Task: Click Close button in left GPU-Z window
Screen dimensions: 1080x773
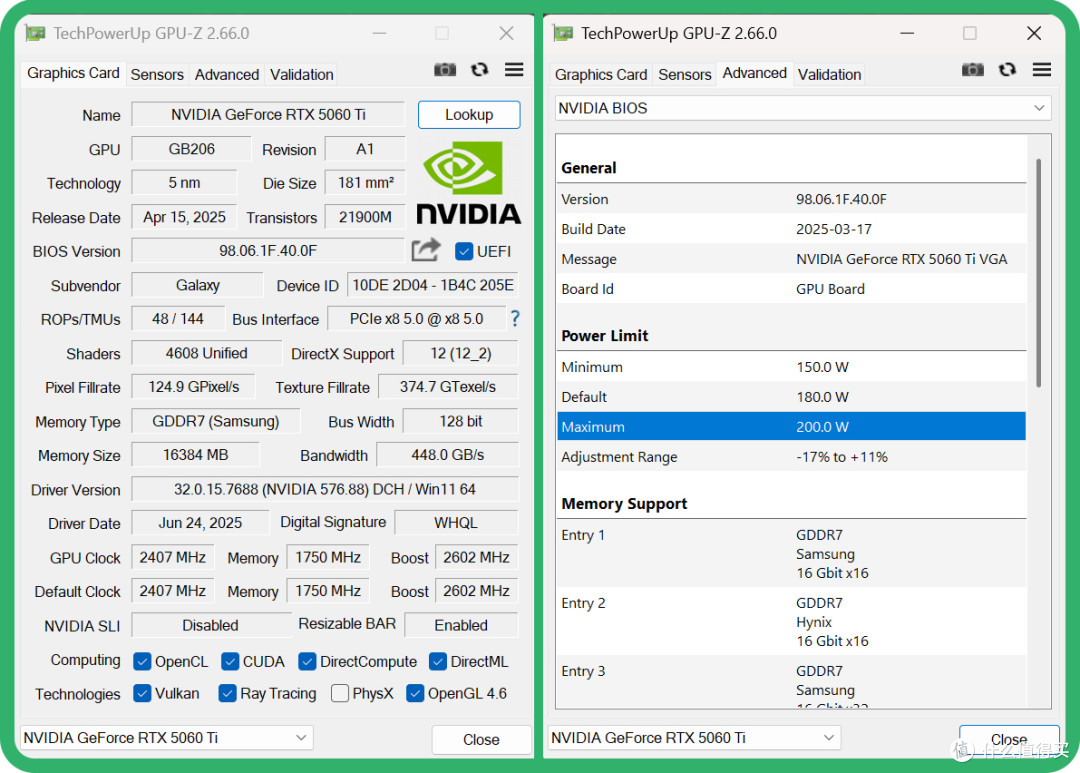Action: pyautogui.click(x=481, y=739)
